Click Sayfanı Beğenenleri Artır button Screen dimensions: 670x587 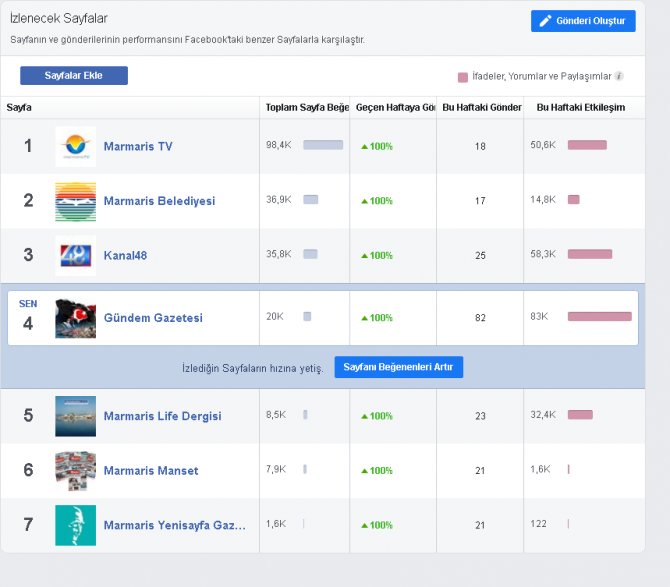[398, 368]
